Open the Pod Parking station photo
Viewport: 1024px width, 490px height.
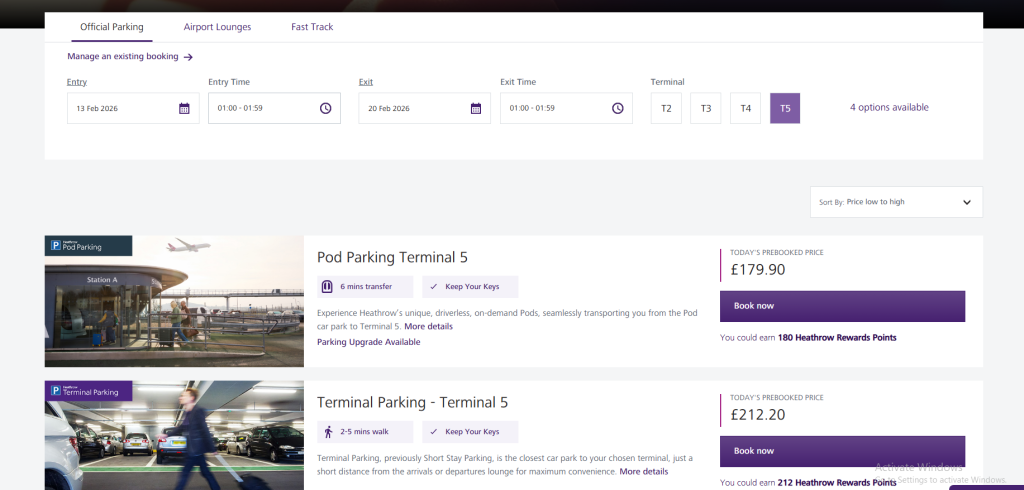coord(174,301)
